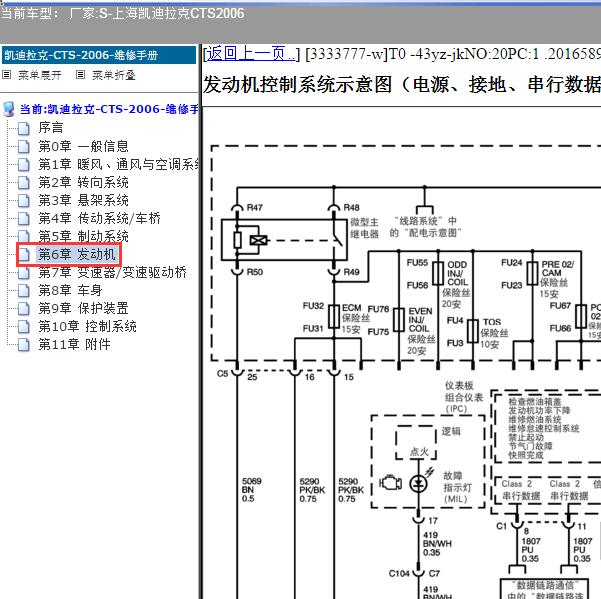The image size is (601, 599).
Task: Click the page icon beside 第0章 一般信息
Action: (x=24, y=146)
